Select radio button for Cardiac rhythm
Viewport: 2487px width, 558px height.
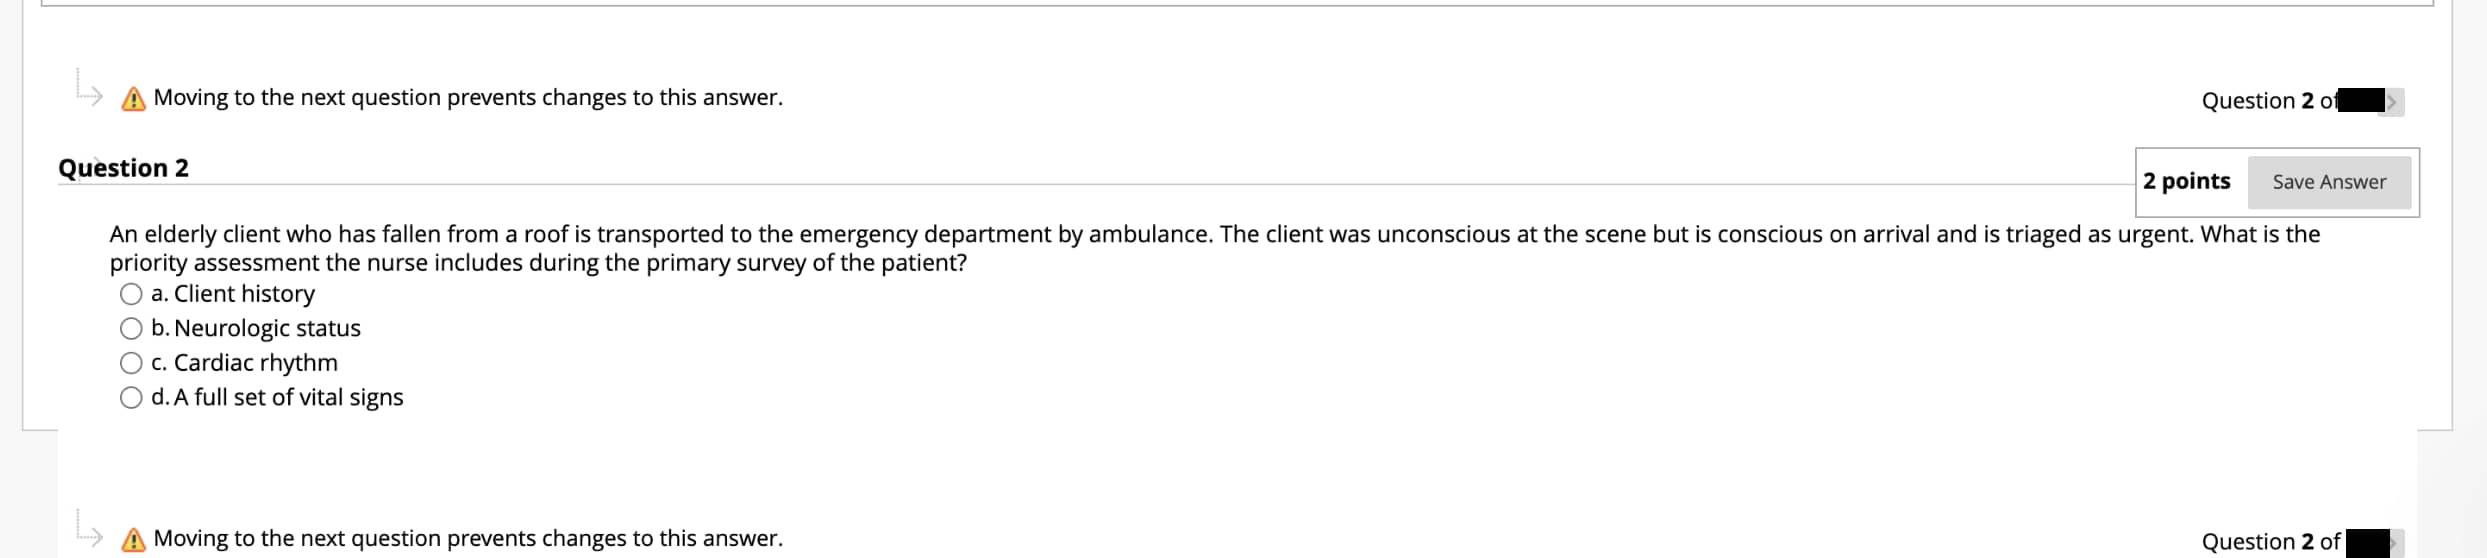(131, 363)
